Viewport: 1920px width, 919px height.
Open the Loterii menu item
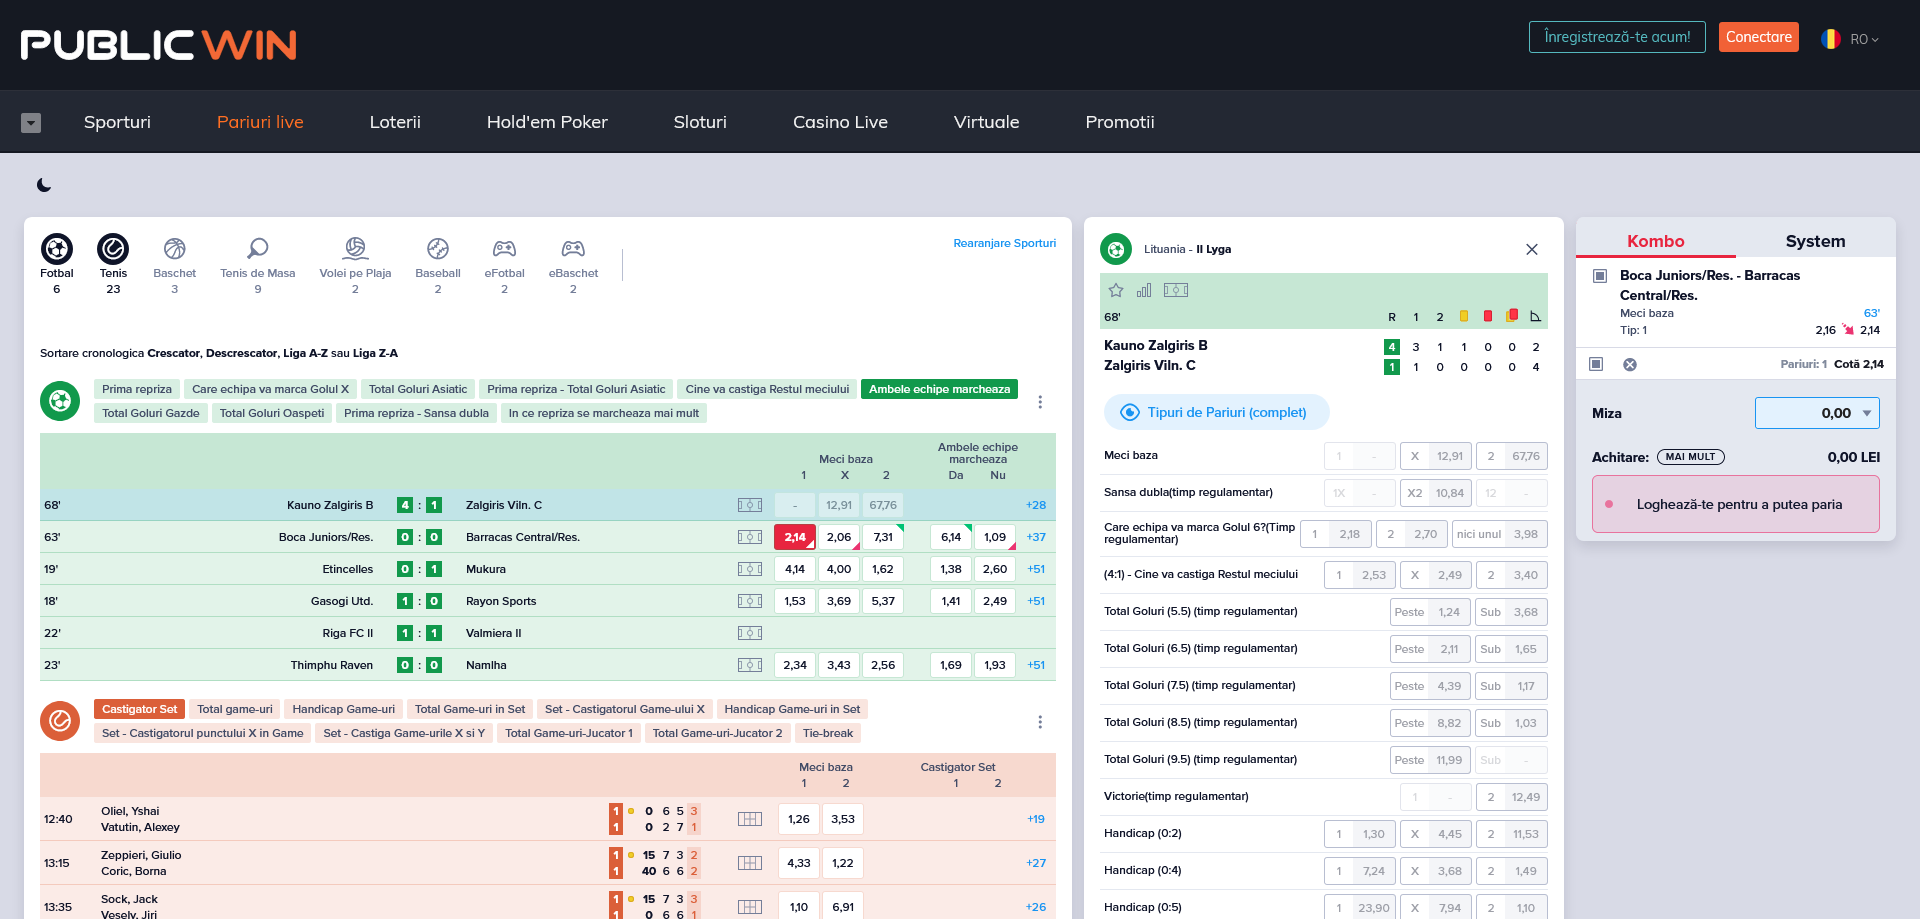click(x=395, y=122)
